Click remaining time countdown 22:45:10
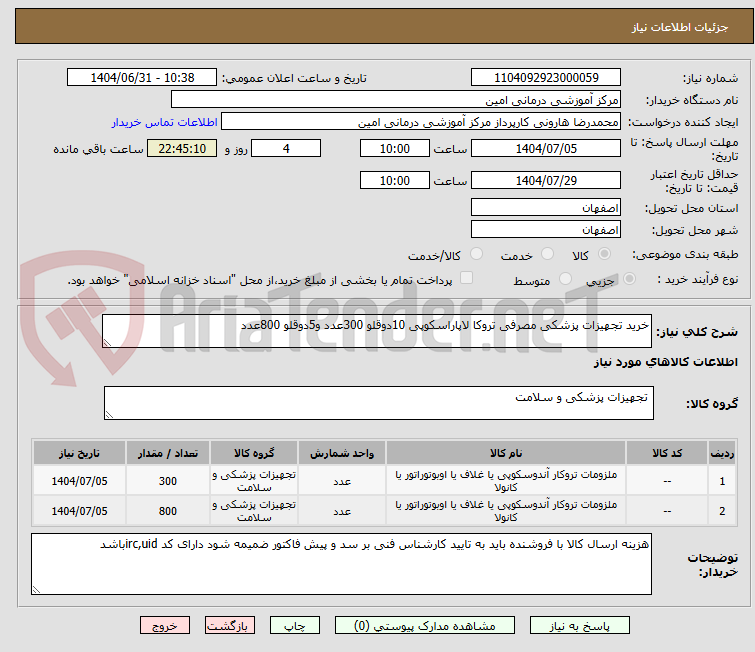Viewport: 755px width, 652px height. point(182,148)
